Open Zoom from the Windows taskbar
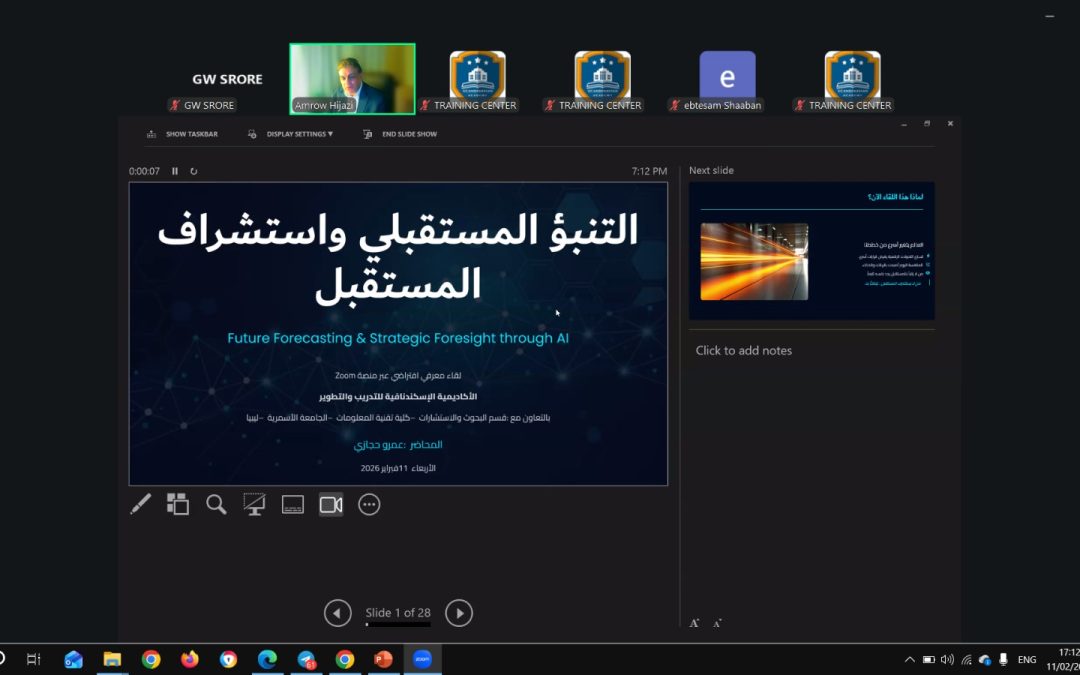Image resolution: width=1080 pixels, height=675 pixels. 421,659
